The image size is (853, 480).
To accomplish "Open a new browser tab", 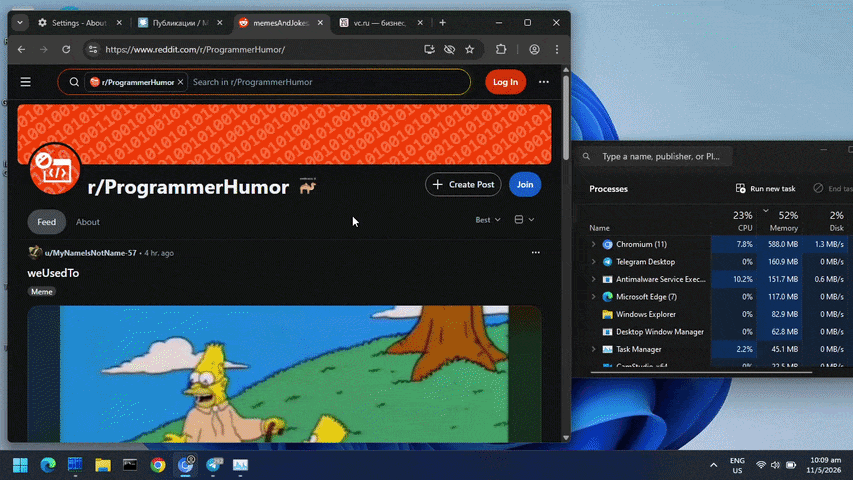I will click(442, 23).
